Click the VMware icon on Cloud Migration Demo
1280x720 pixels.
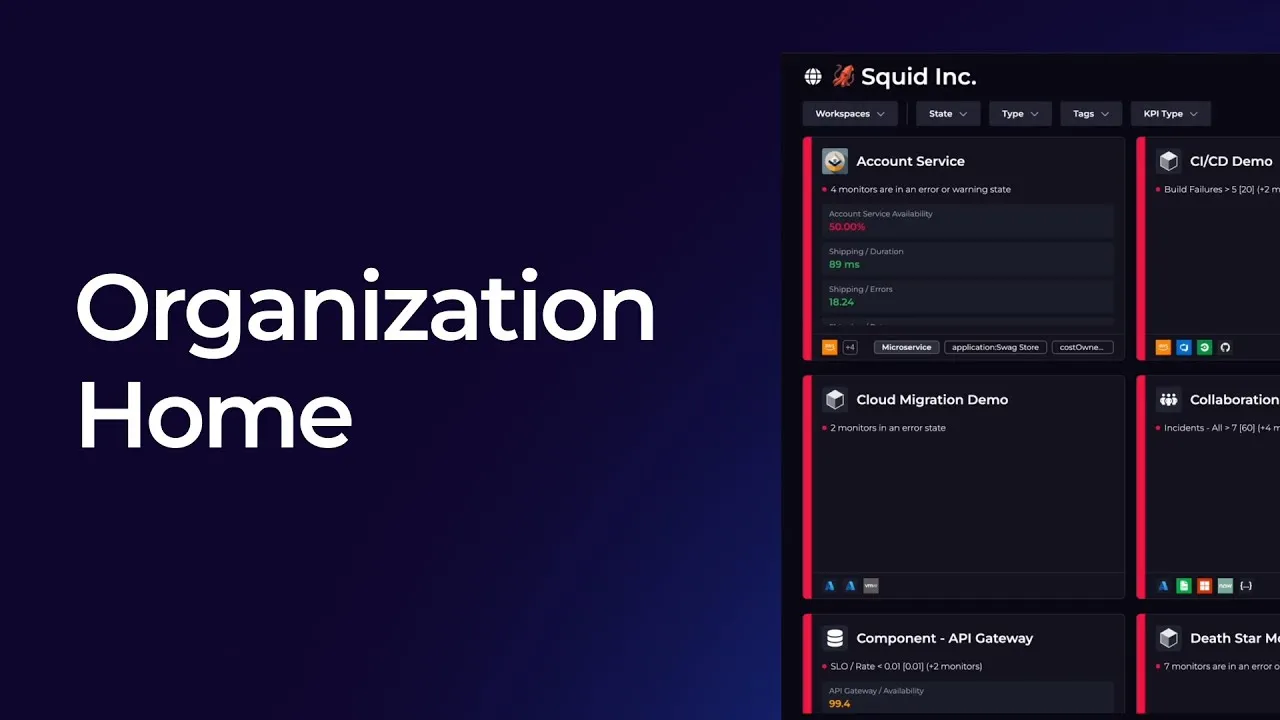pyautogui.click(x=871, y=586)
